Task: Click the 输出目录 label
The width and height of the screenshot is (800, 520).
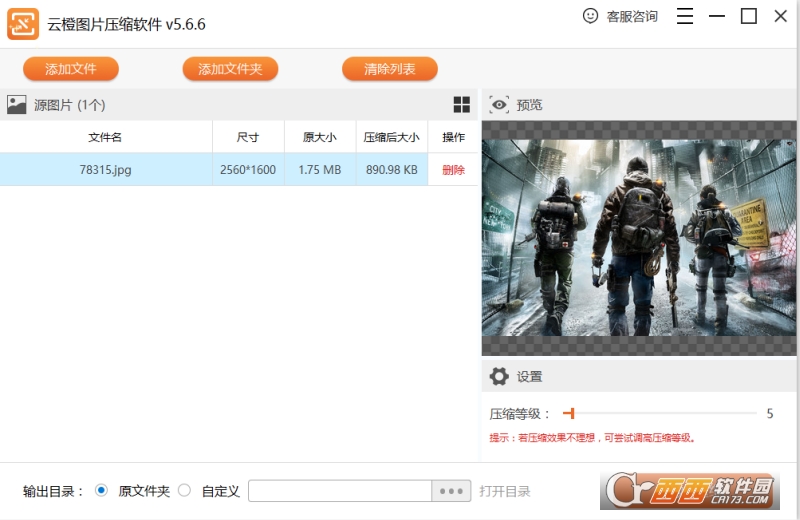Action: click(x=53, y=491)
